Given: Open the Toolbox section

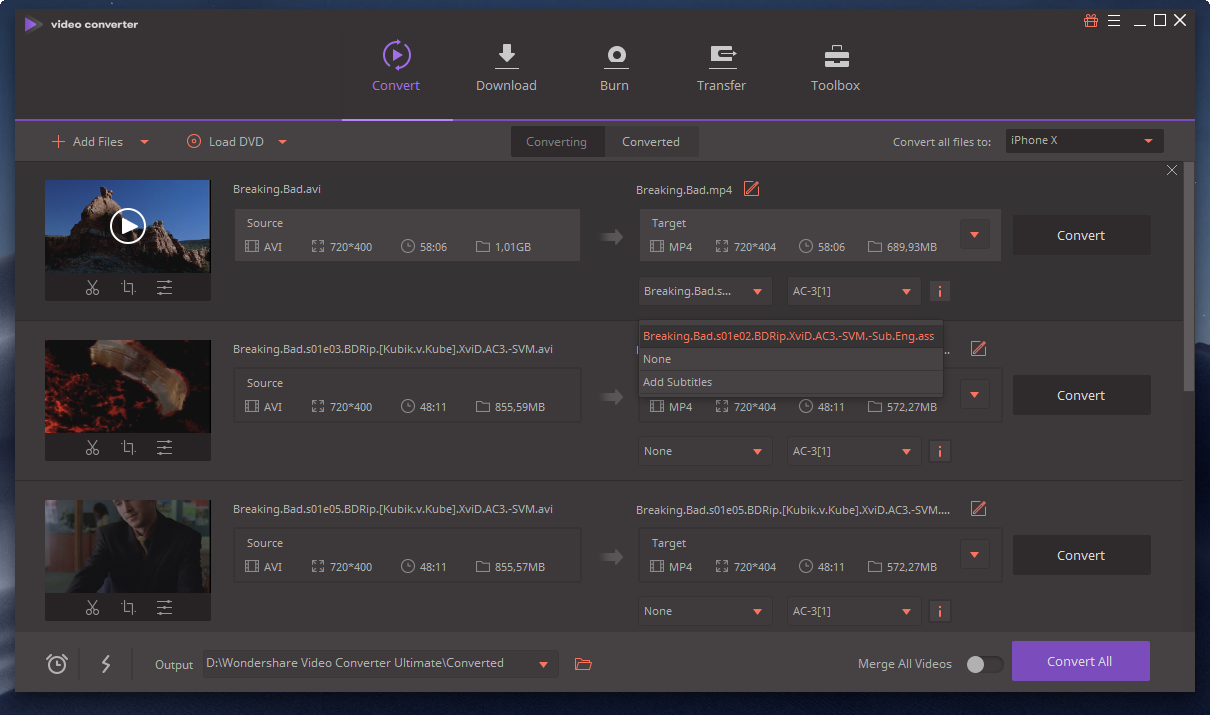Looking at the screenshot, I should (835, 67).
